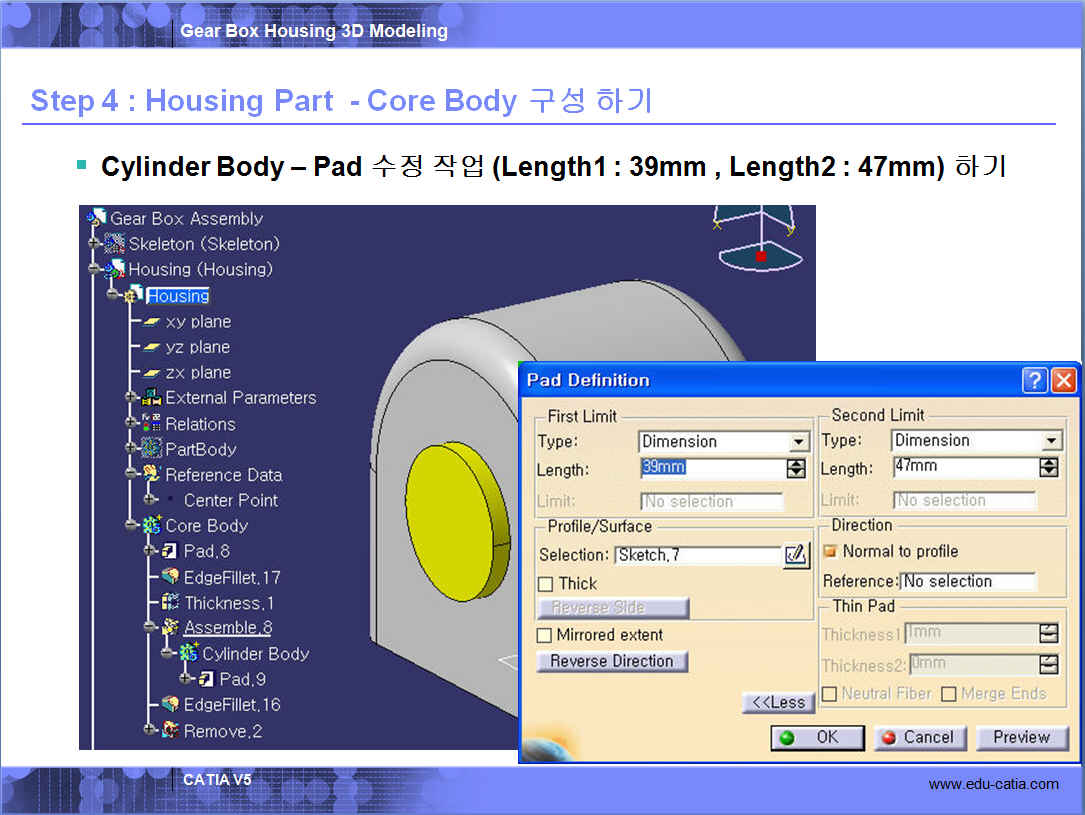Click the First Limit Length spinner arrows
This screenshot has height=815, width=1085.
[796, 468]
